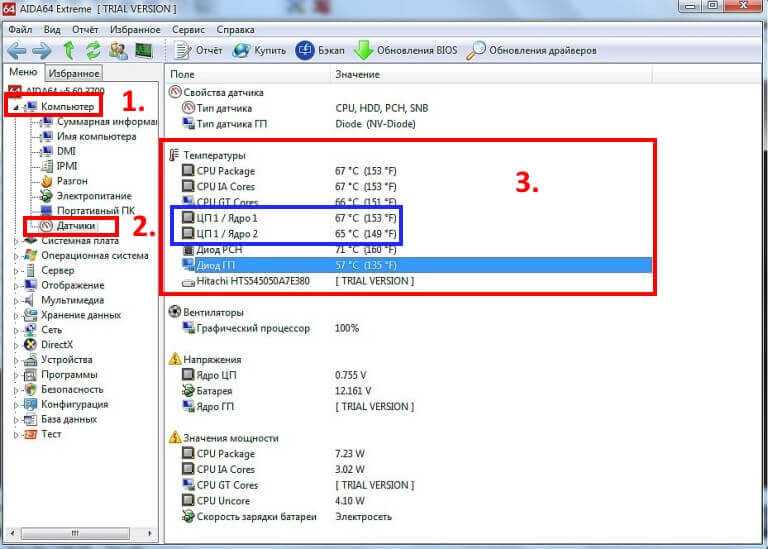Select the CPU Package temperature row
The height and width of the screenshot is (549, 768).
coord(416,171)
